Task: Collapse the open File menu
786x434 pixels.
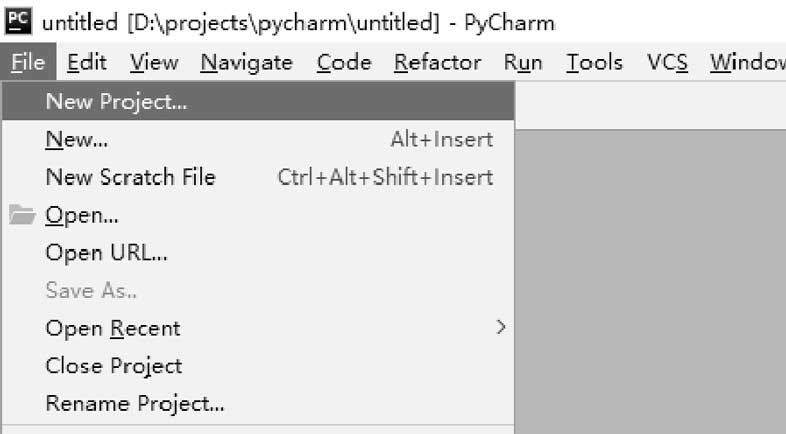Action: coord(28,62)
